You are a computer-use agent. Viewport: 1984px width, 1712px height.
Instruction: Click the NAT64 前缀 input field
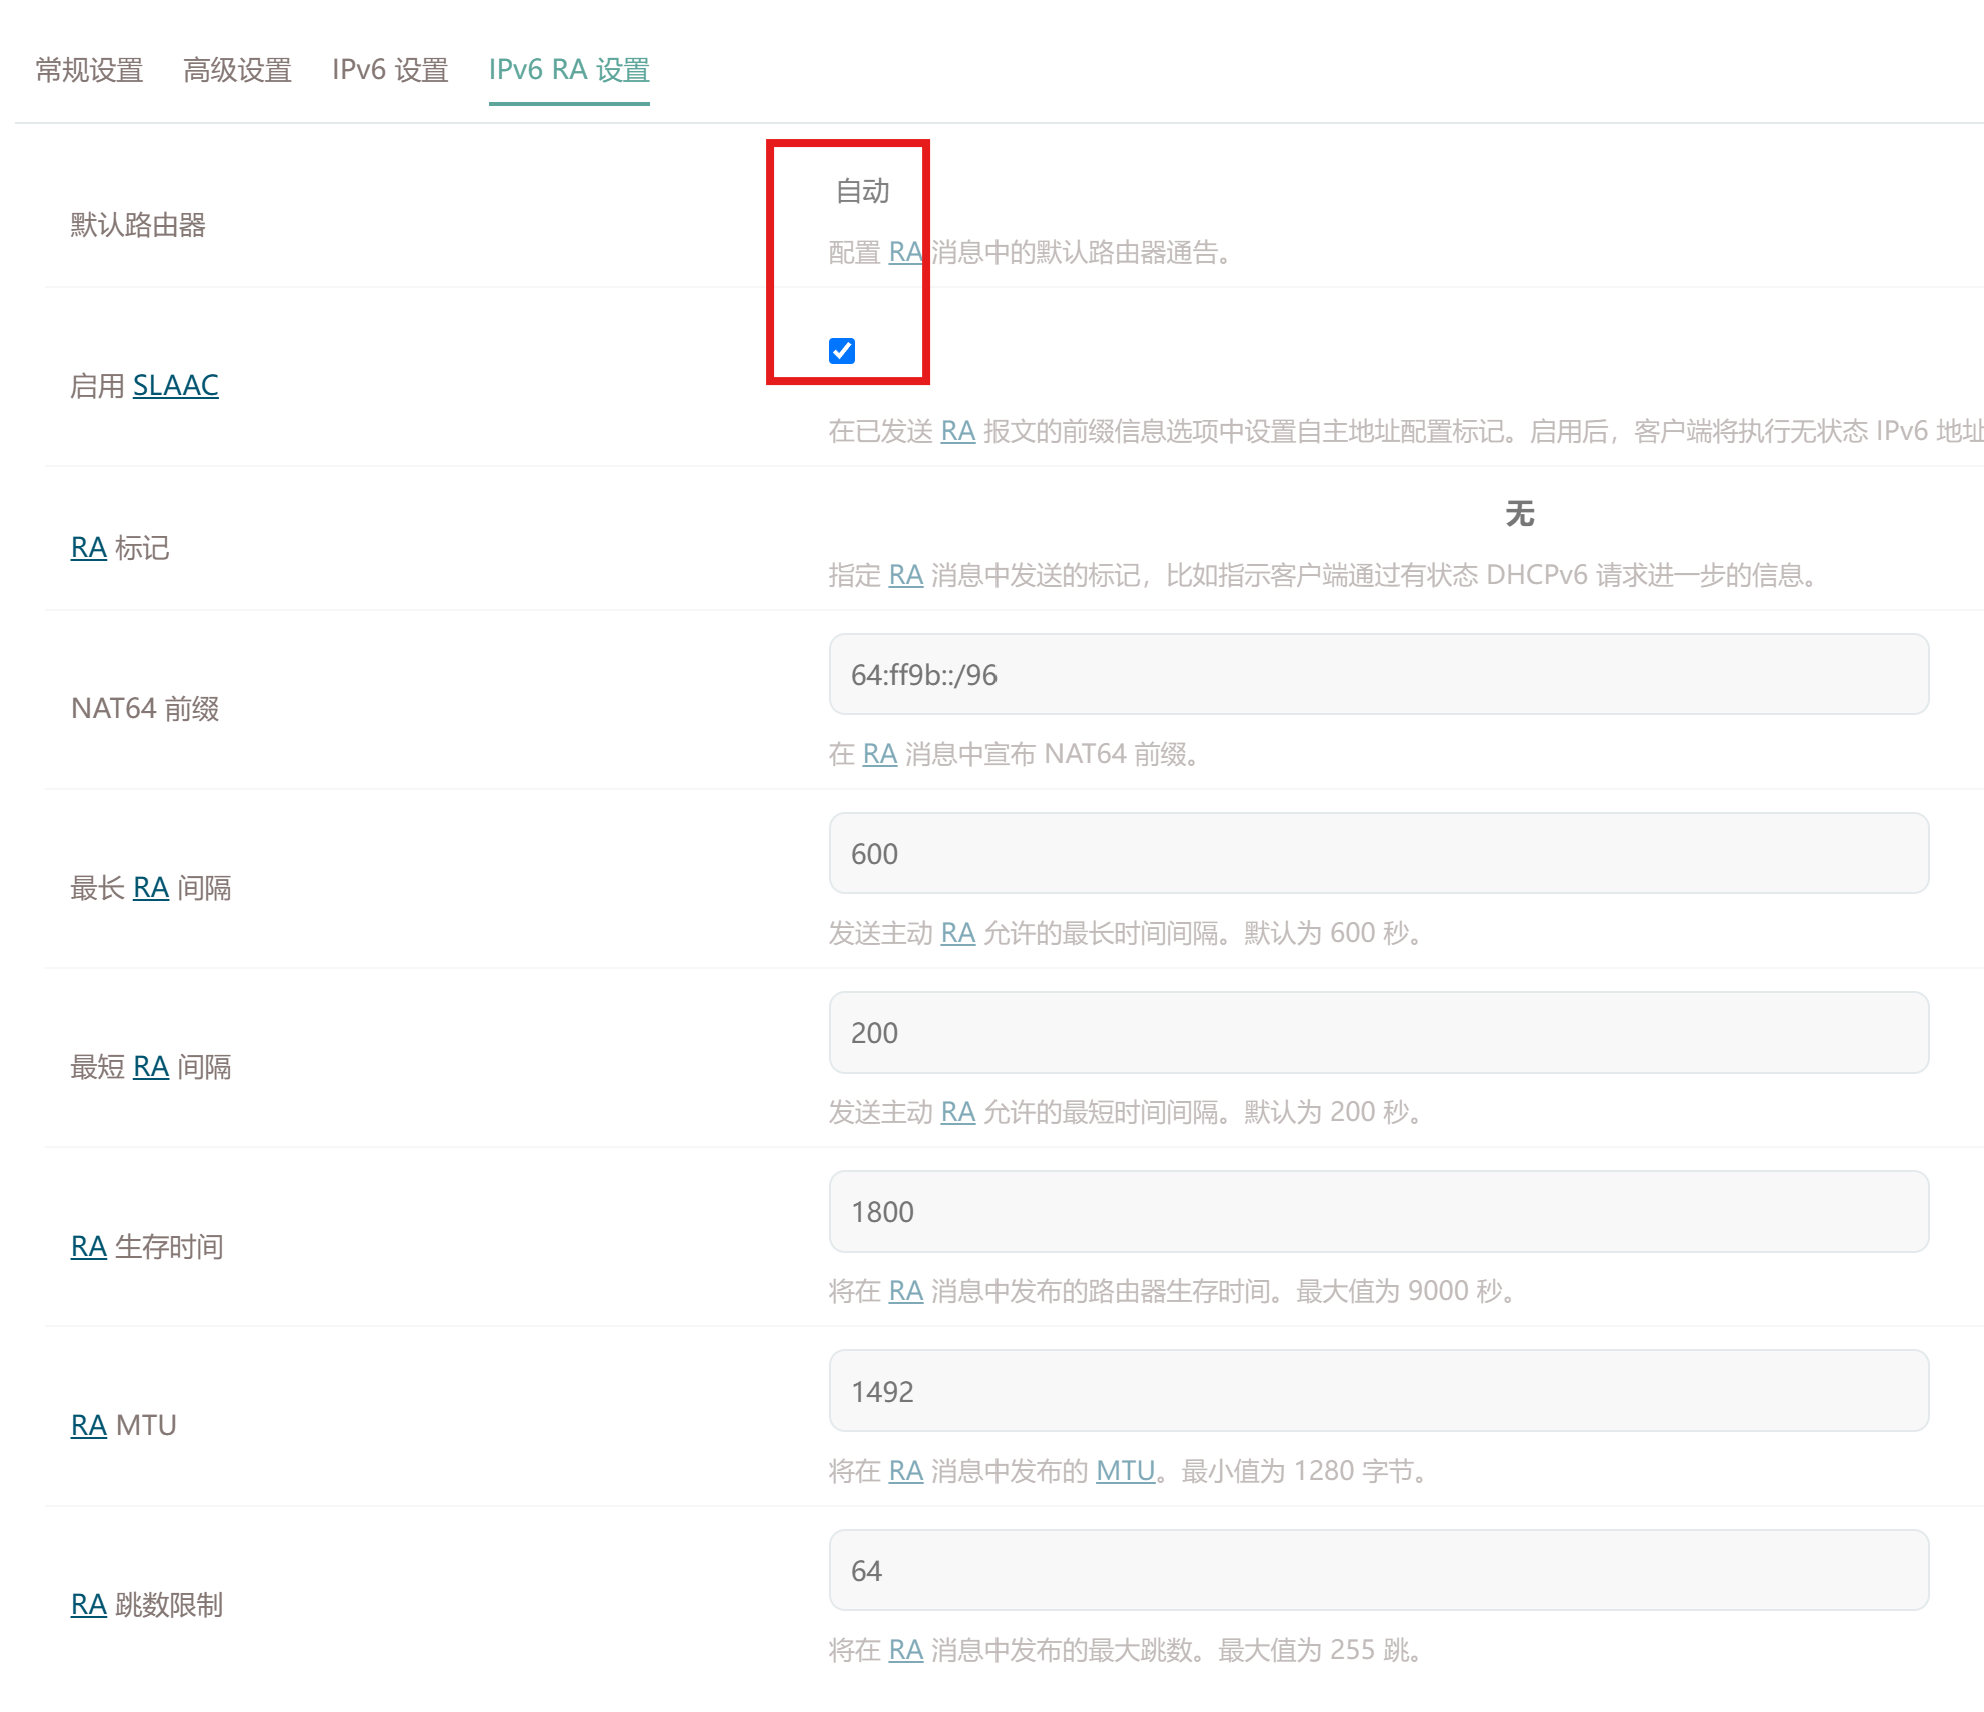1378,675
